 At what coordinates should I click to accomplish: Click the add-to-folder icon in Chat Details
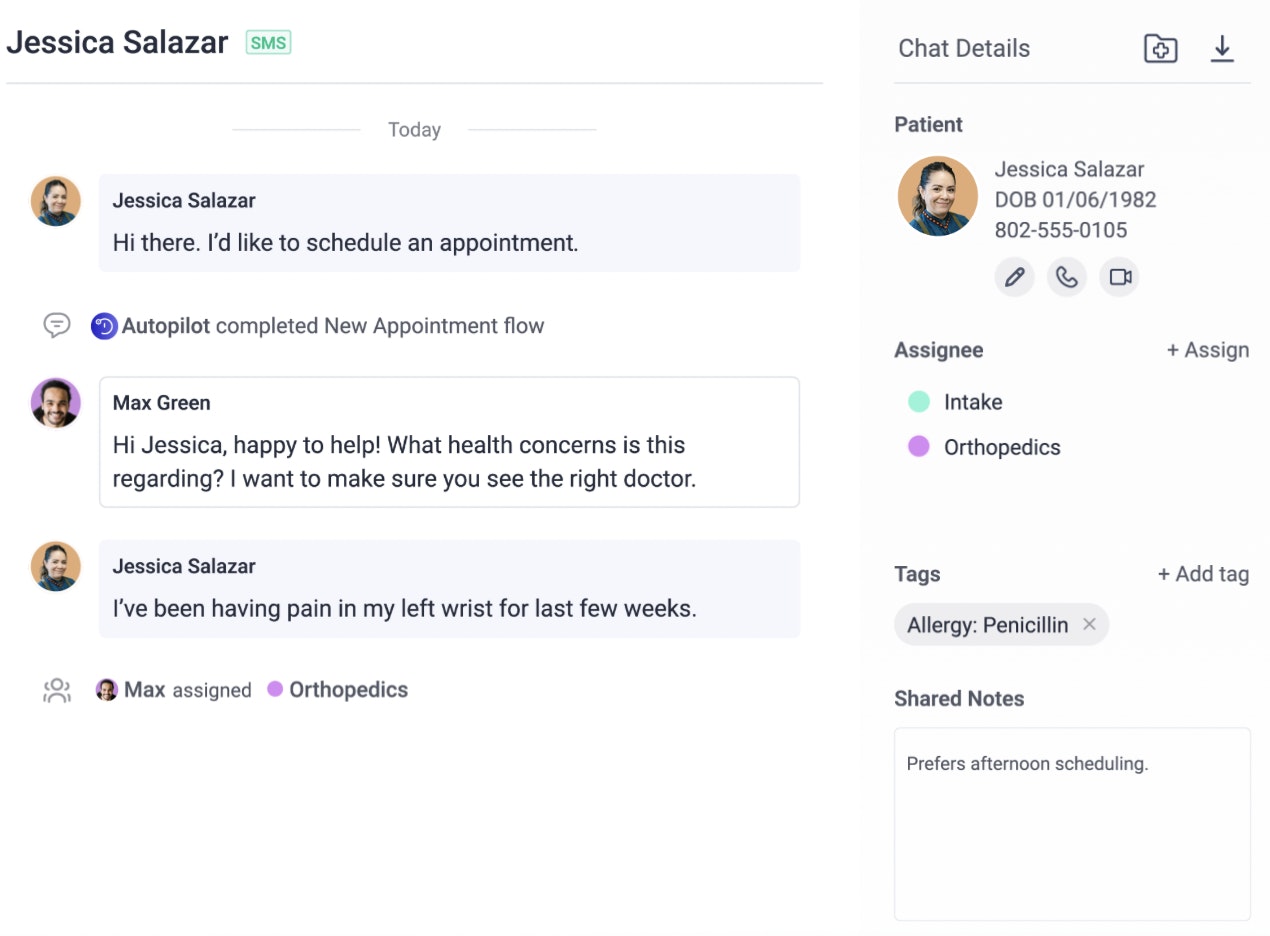click(x=1160, y=48)
